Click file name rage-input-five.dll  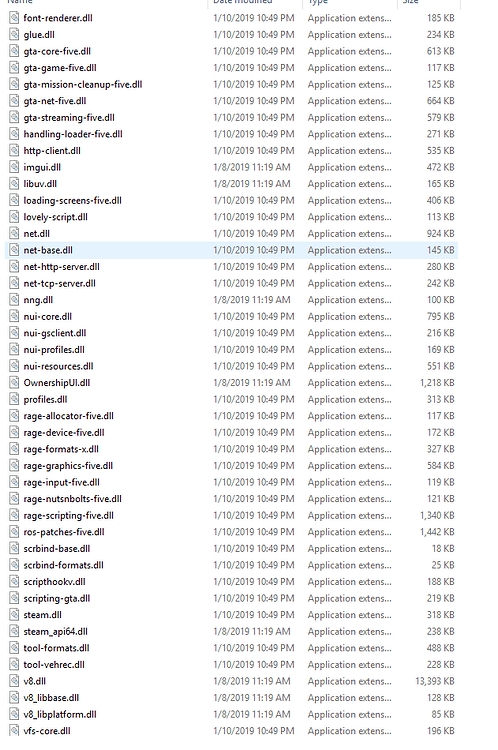[62, 483]
